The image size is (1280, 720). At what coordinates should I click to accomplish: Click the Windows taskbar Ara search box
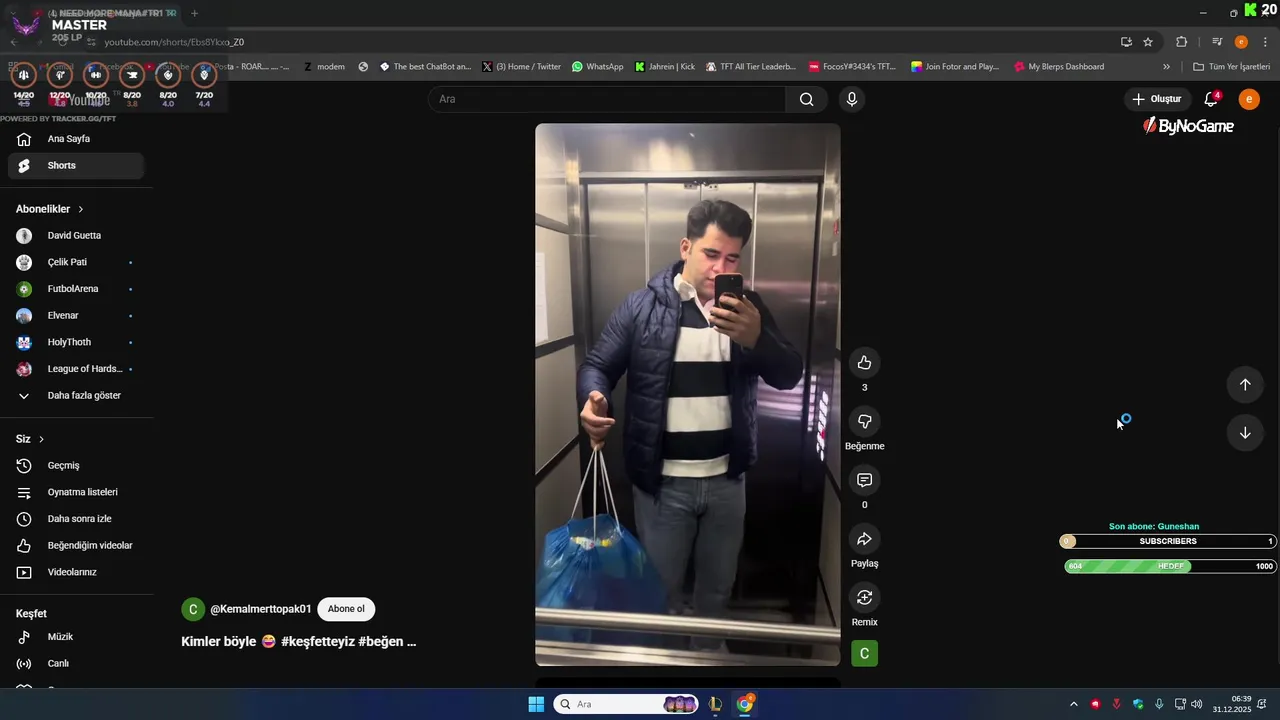click(x=626, y=704)
